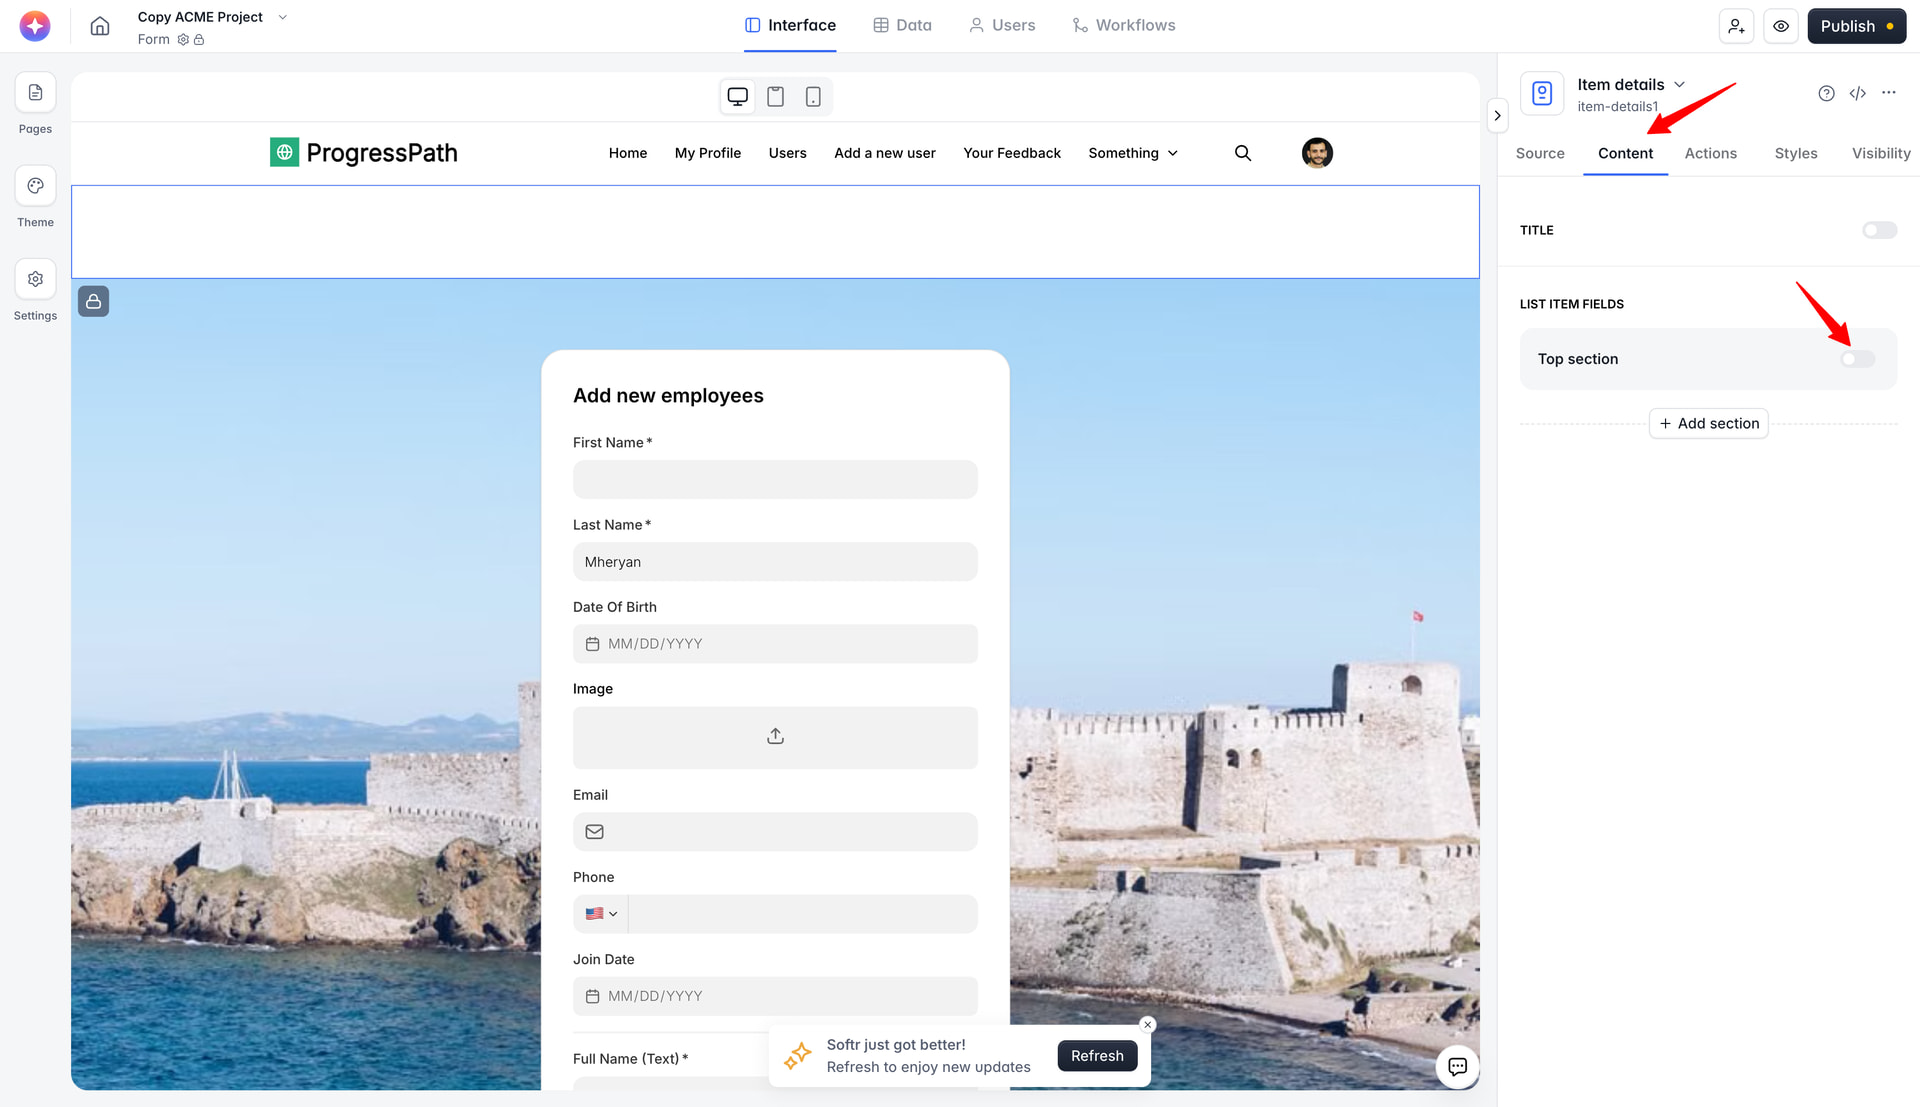This screenshot has height=1107, width=1920.
Task: Click the envelope icon in Email field
Action: tap(594, 832)
